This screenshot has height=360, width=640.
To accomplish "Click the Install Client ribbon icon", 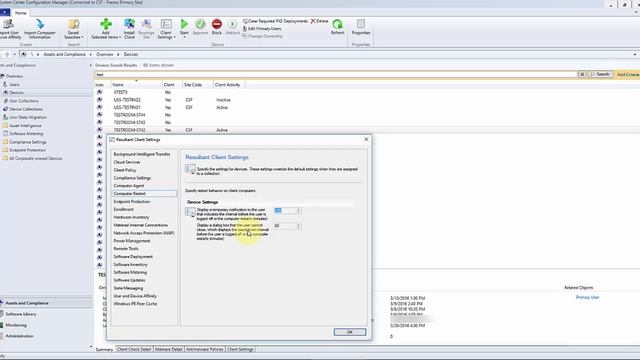I will (x=129, y=29).
